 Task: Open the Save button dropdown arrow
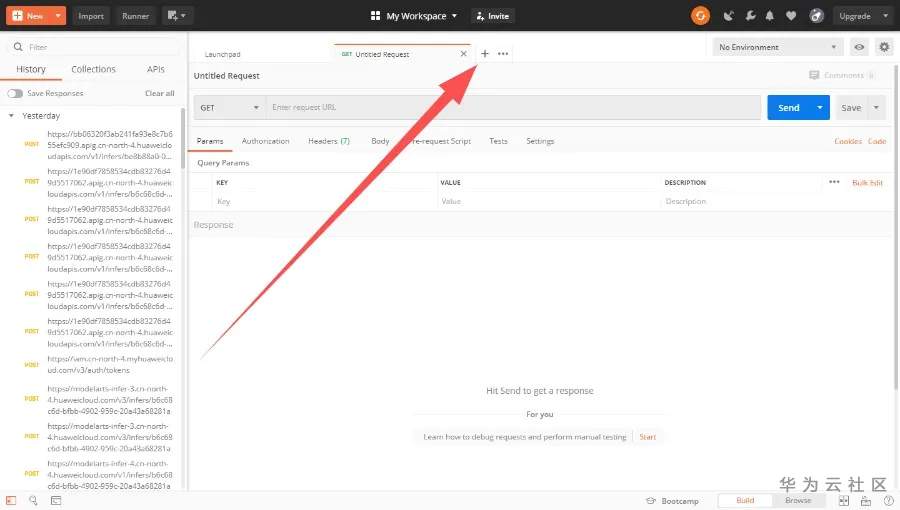point(876,107)
